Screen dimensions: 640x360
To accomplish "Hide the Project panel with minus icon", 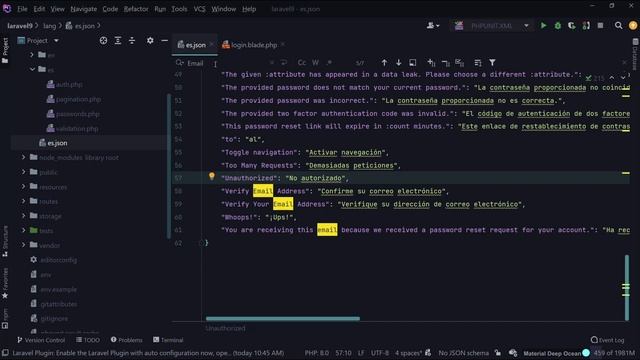I will pos(164,40).
